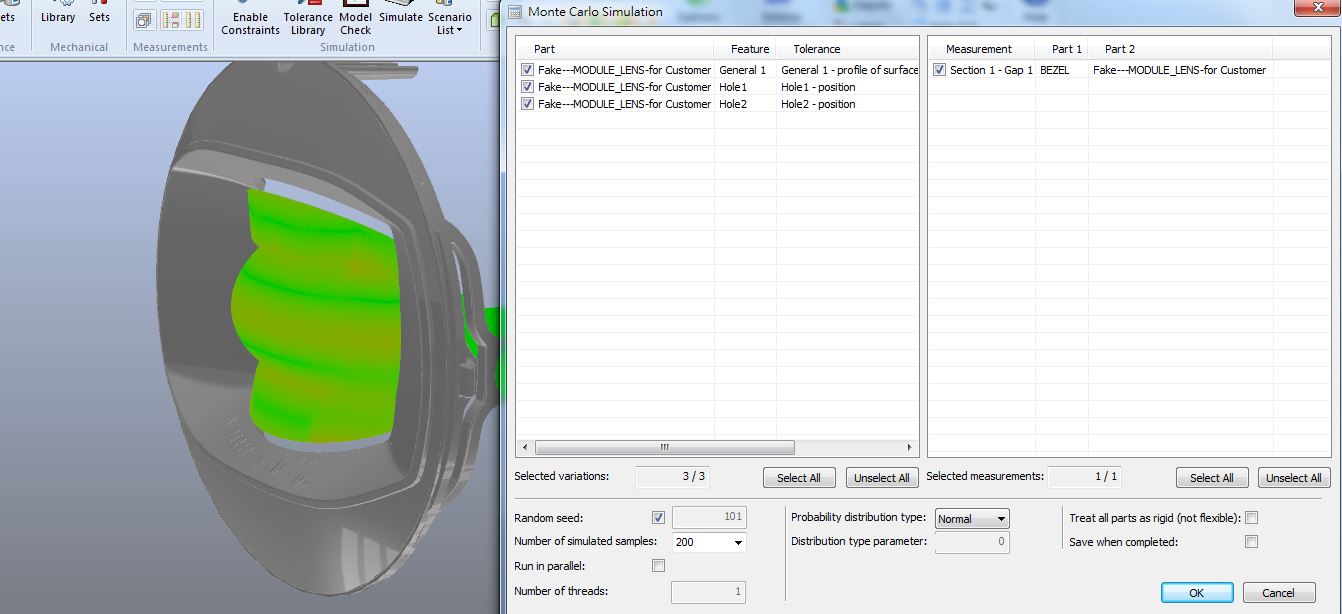This screenshot has width=1342, height=614.
Task: Select the Part 2 cell of Section 1 - Gap 1
Action: point(1180,70)
